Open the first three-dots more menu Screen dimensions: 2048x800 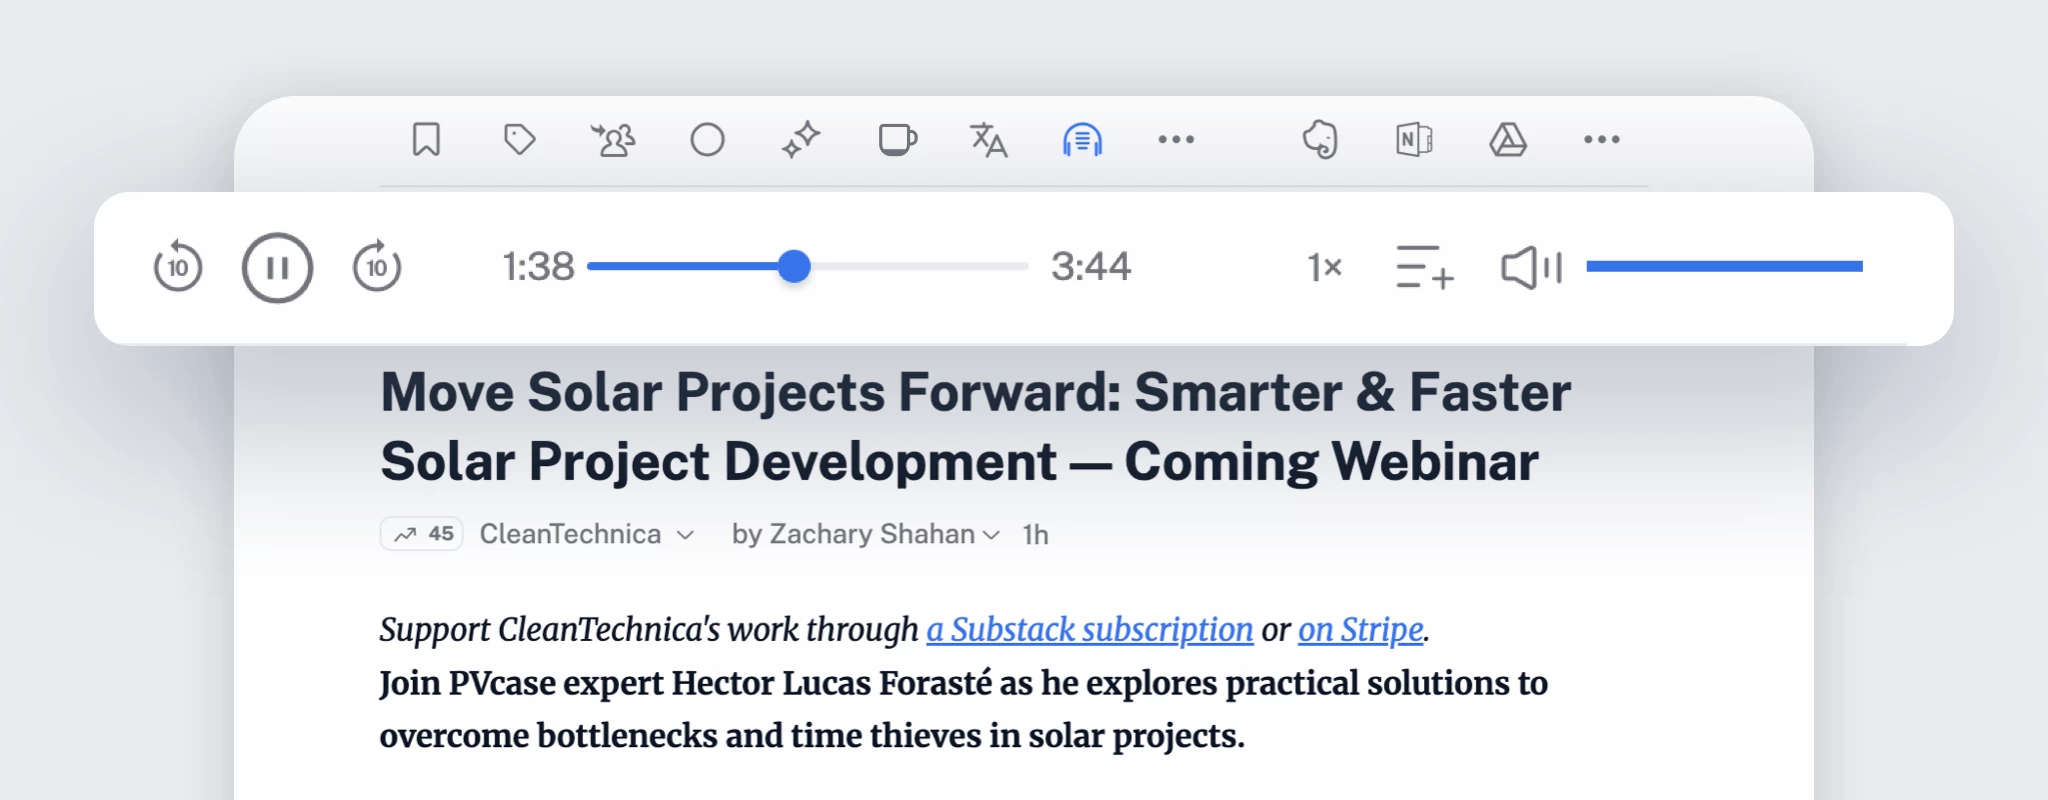pos(1176,140)
